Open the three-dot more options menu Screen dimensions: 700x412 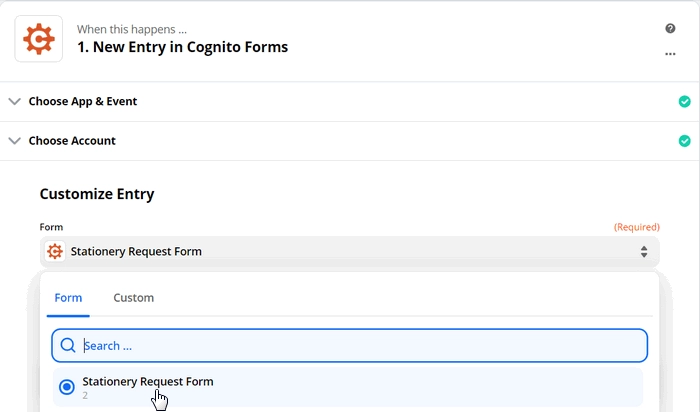pyautogui.click(x=670, y=54)
